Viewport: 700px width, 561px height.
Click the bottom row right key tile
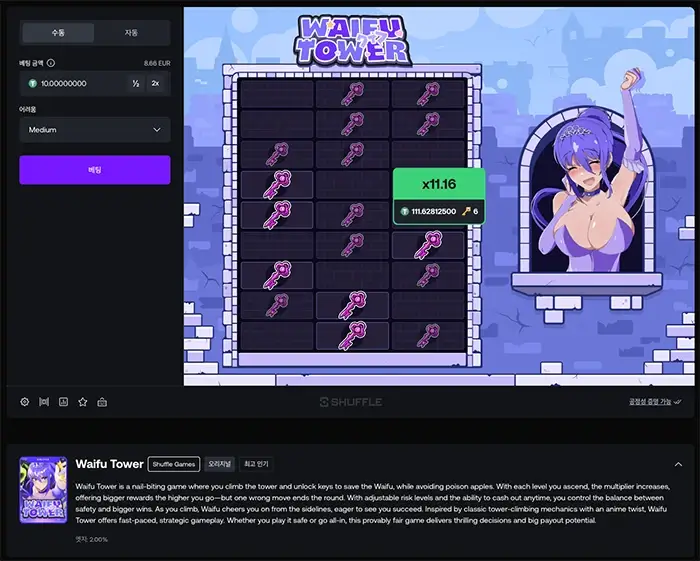coord(428,336)
